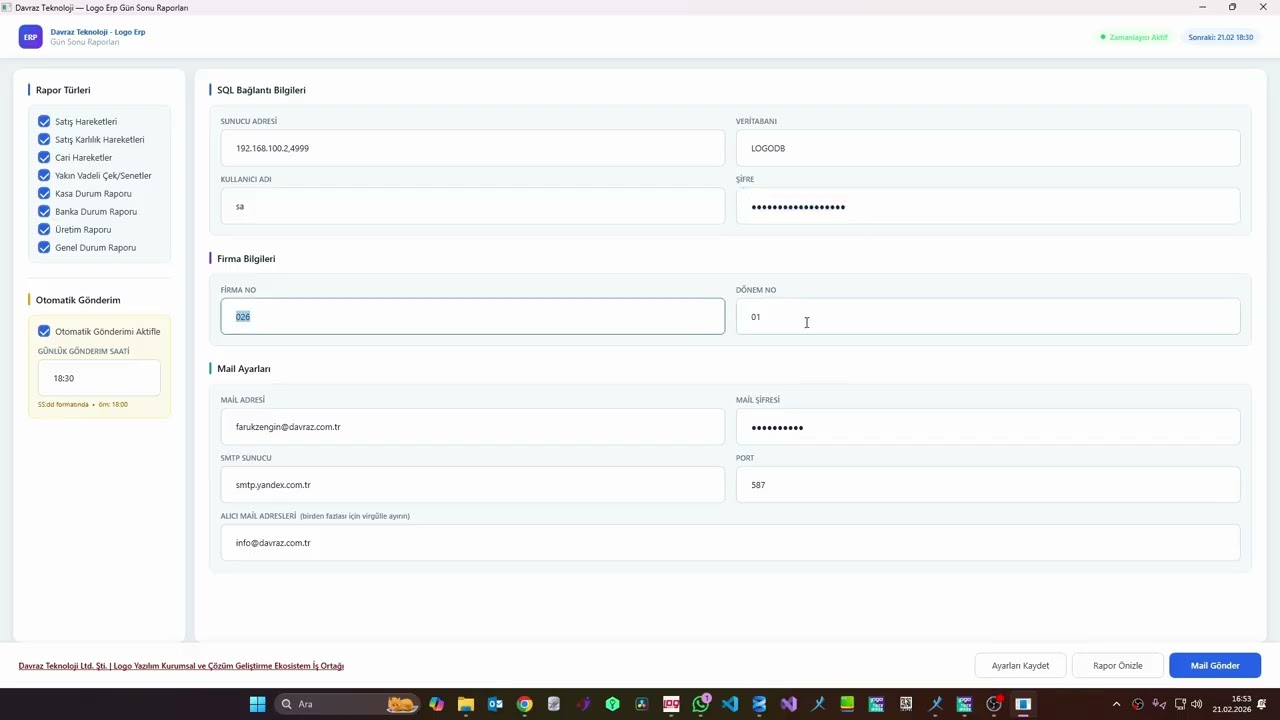The height and width of the screenshot is (720, 1280).
Task: Click the SQL Bağlantı Bilgileri section heading
Action: pos(261,90)
